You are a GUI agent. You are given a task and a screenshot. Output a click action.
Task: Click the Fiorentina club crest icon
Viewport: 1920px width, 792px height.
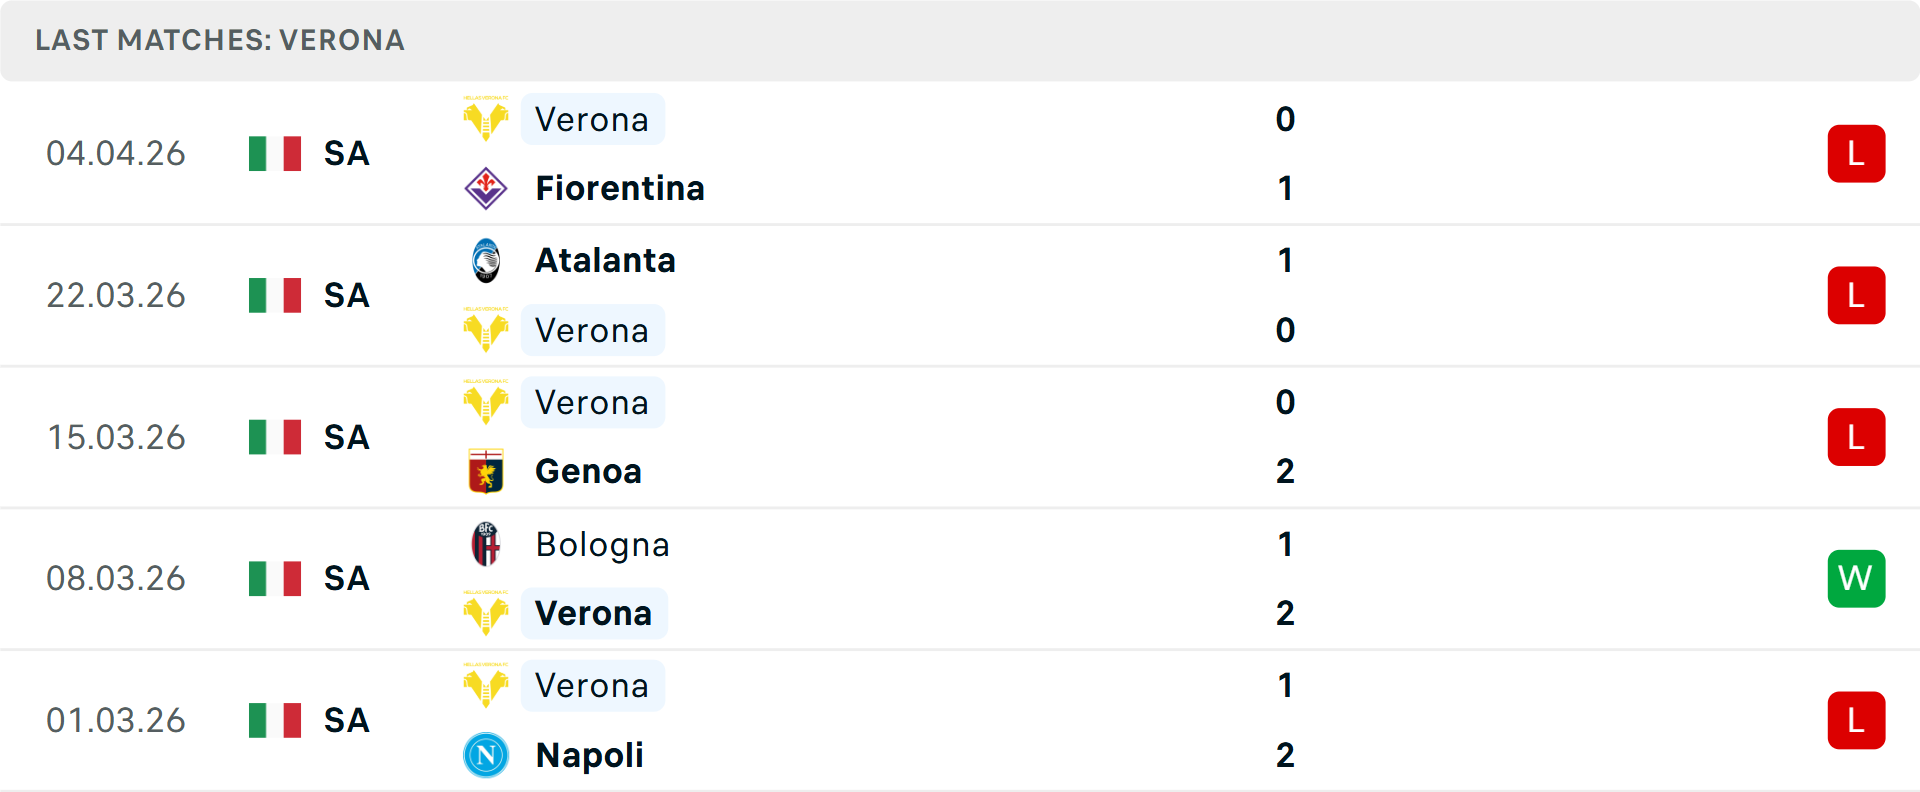click(x=486, y=188)
